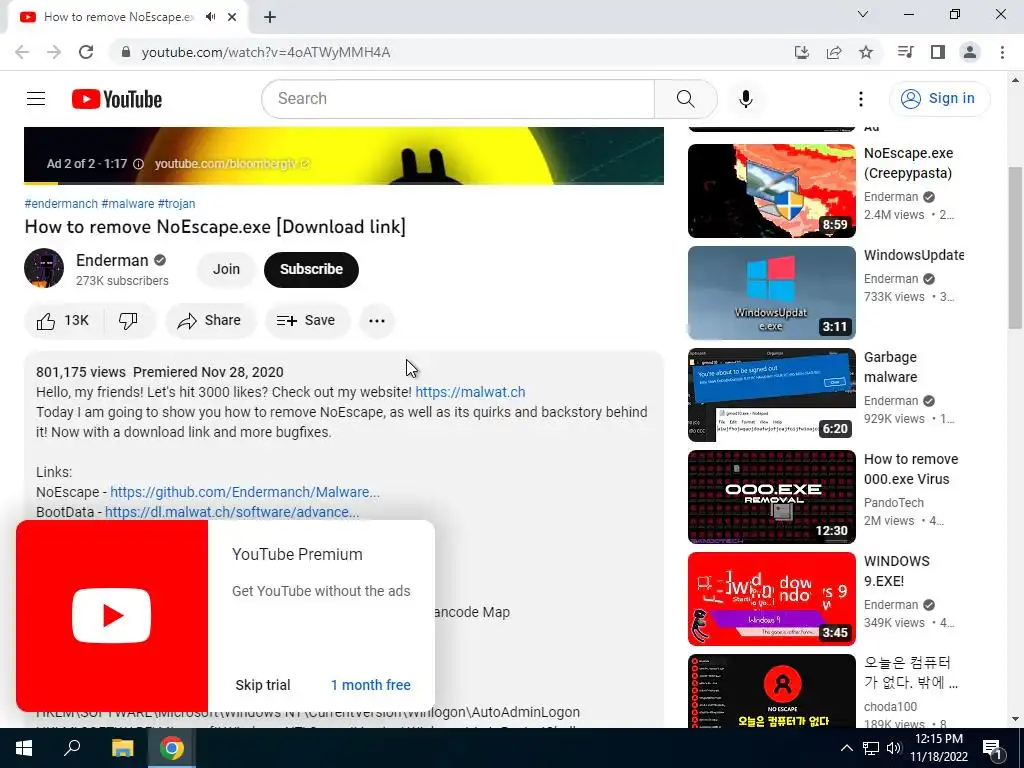Click the Join button
This screenshot has width=1024, height=768.
point(226,269)
